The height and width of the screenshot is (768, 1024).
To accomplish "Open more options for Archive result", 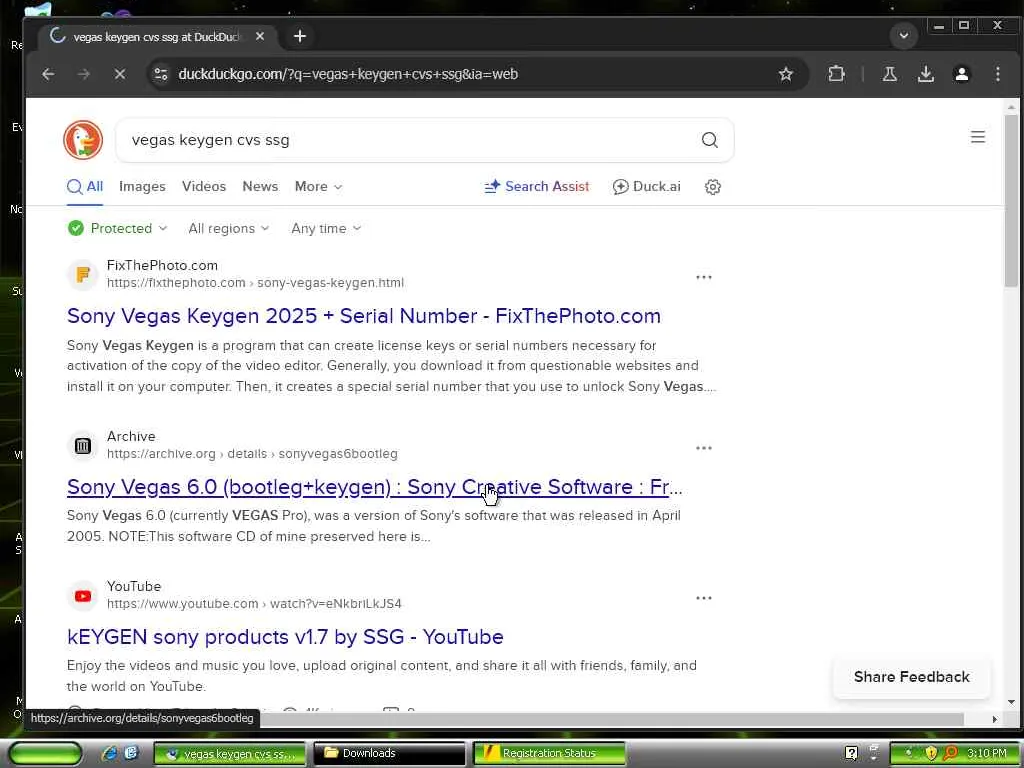I will 703,448.
